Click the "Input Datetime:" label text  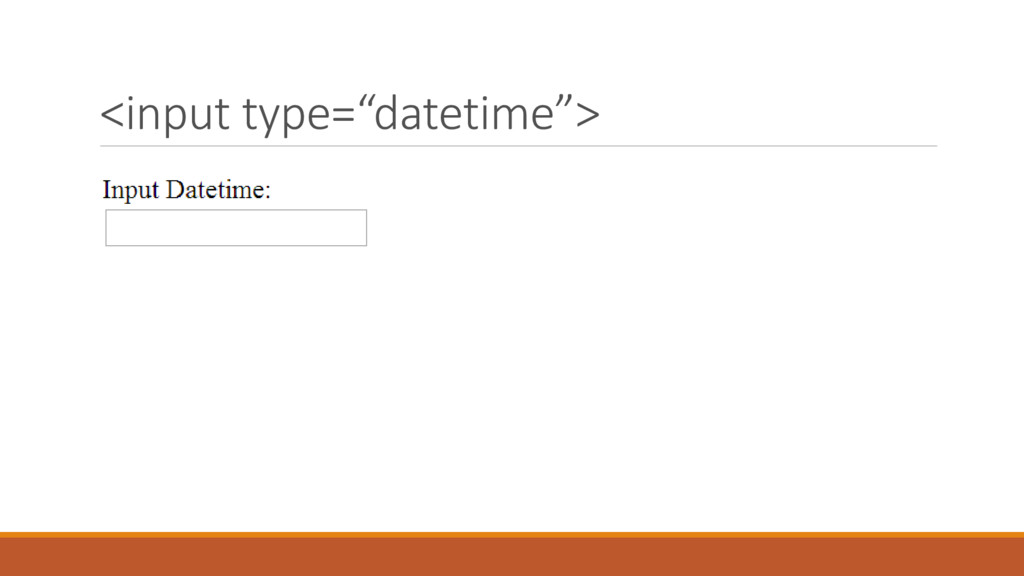point(187,190)
